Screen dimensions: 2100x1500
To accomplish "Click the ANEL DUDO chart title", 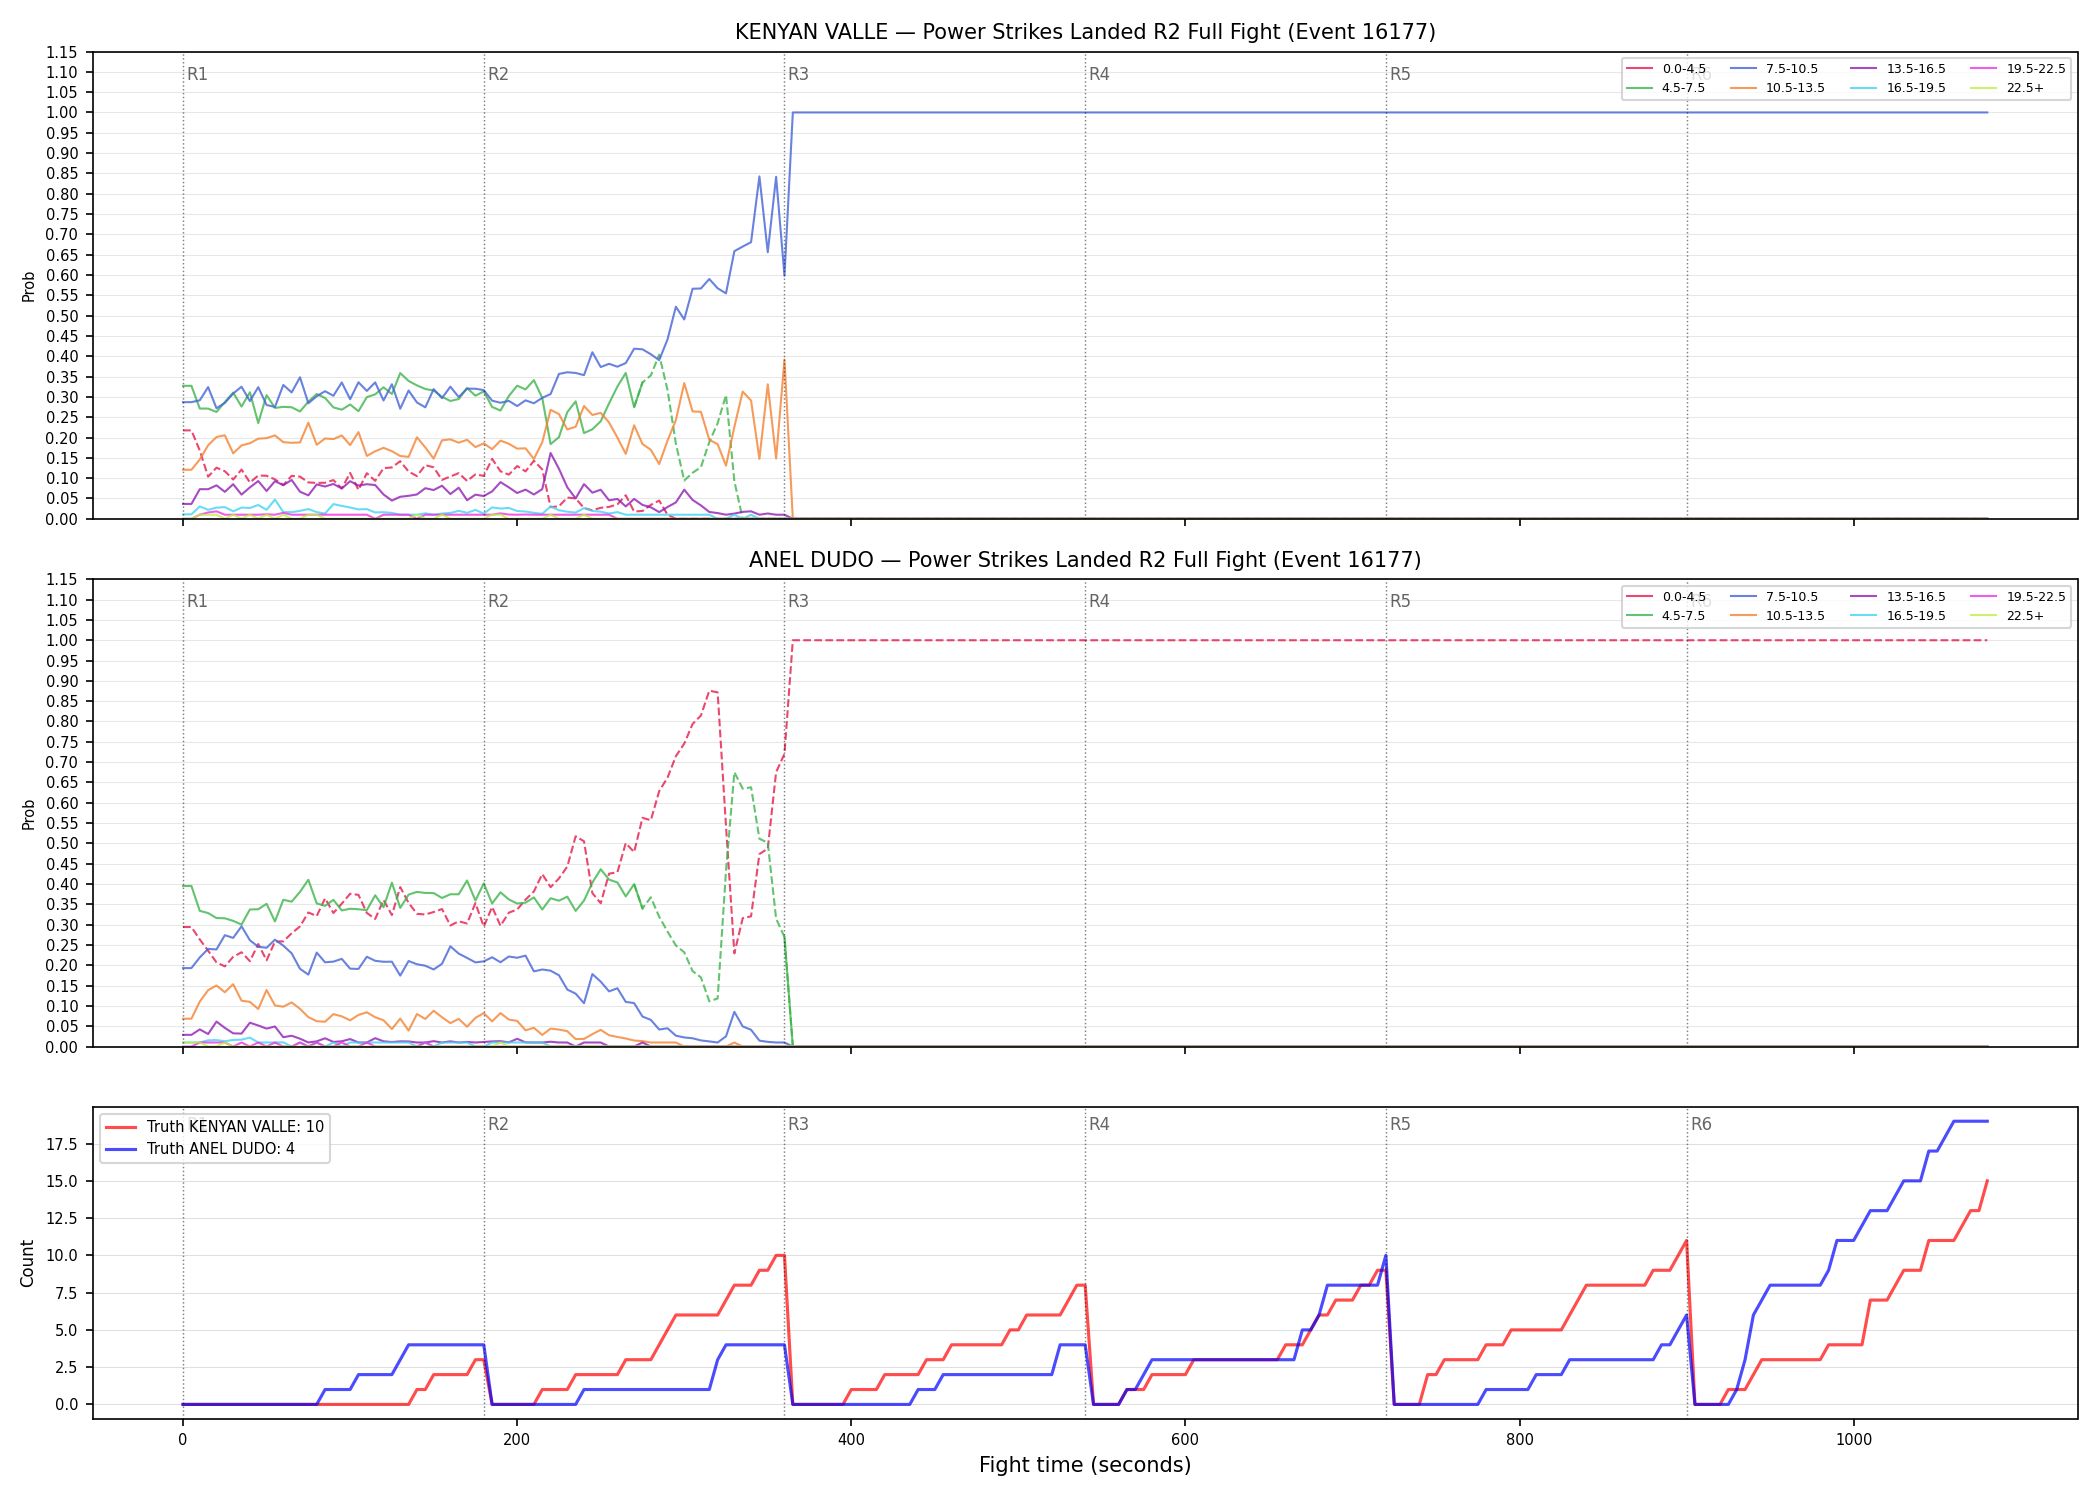I will 1085,560.
